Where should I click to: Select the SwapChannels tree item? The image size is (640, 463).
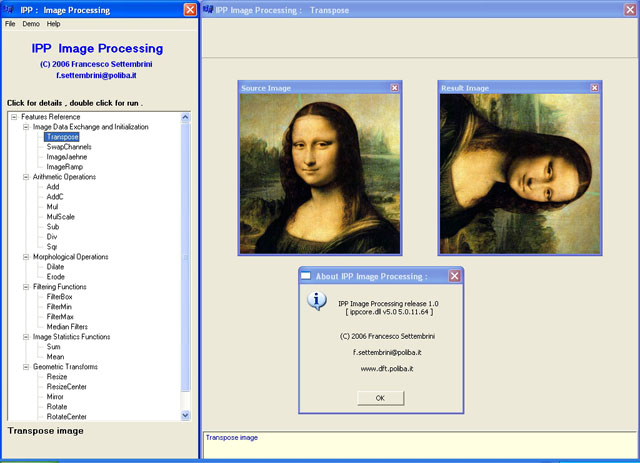69,147
